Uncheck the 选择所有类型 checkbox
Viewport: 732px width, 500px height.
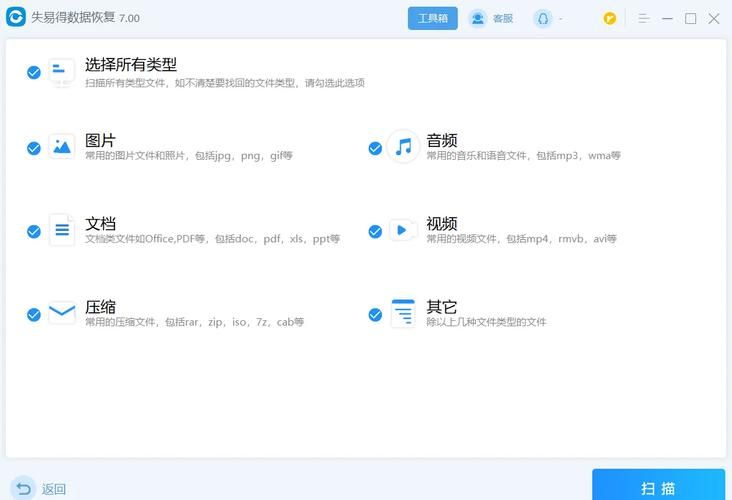click(x=34, y=72)
